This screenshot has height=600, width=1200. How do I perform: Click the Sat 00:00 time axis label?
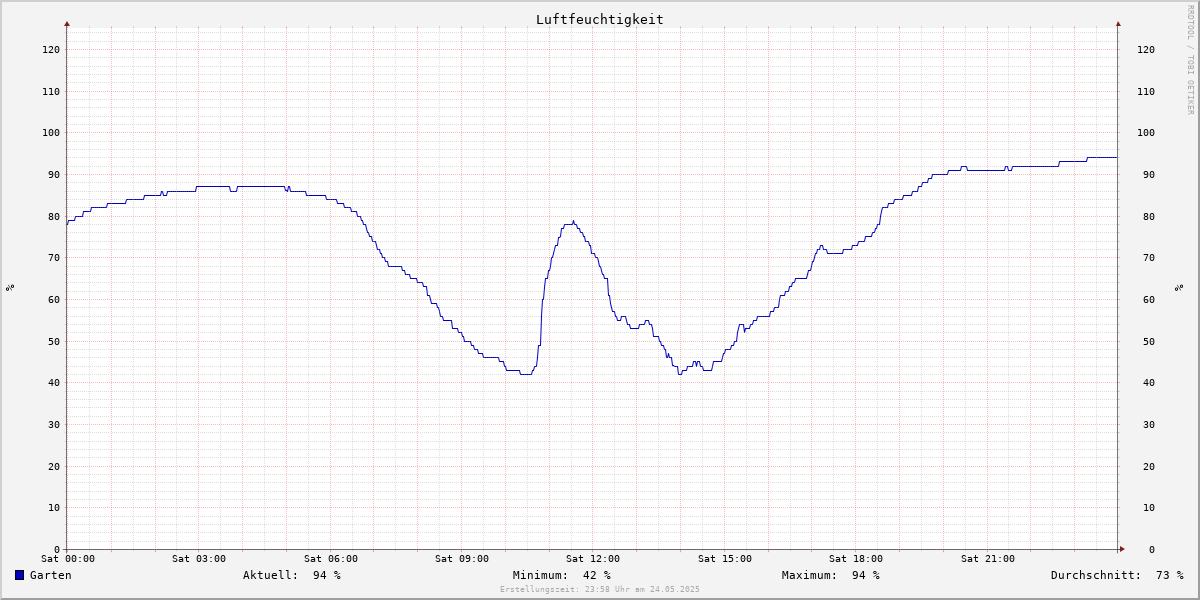click(68, 559)
